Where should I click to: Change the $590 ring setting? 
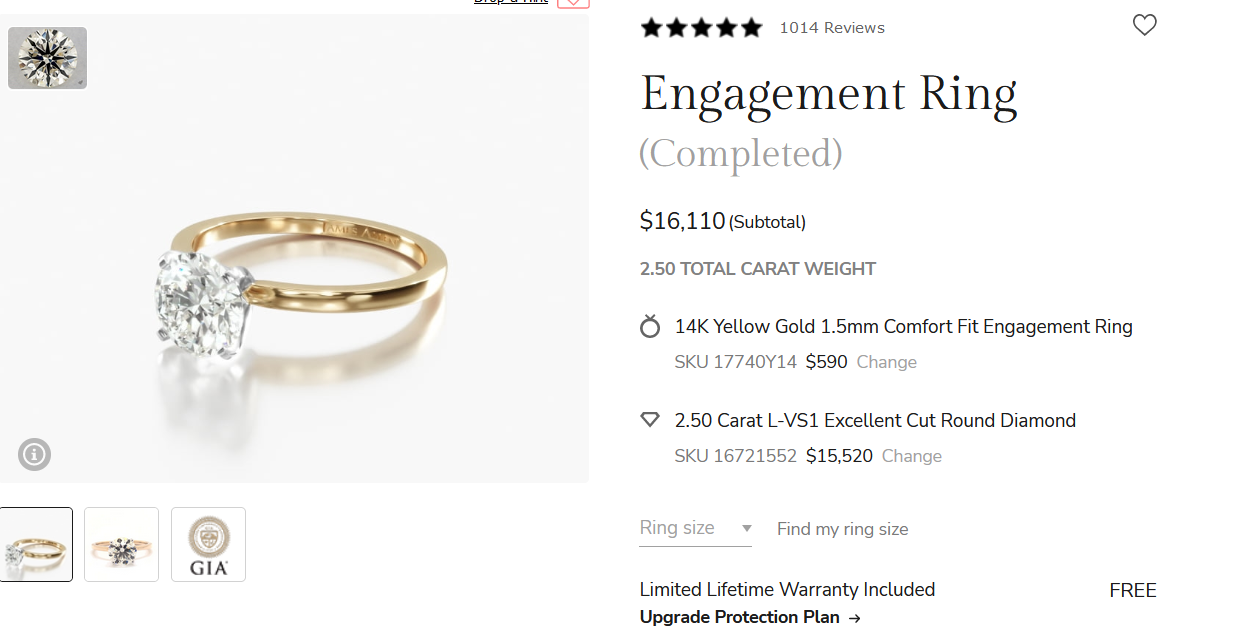point(886,362)
